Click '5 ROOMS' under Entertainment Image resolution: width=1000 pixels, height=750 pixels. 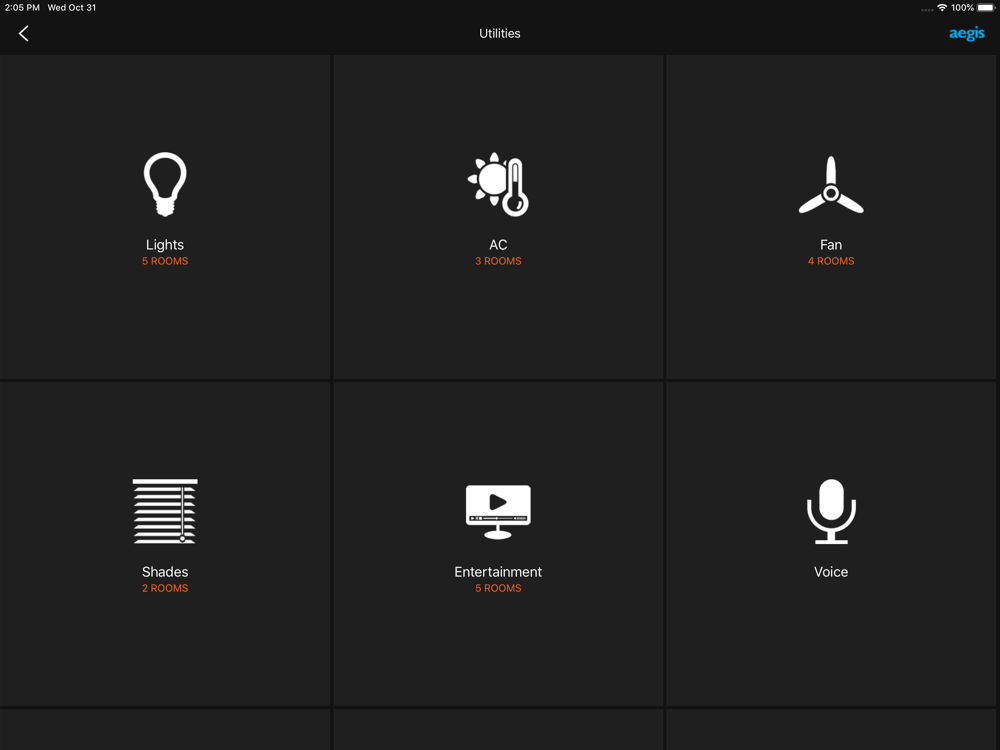(498, 589)
